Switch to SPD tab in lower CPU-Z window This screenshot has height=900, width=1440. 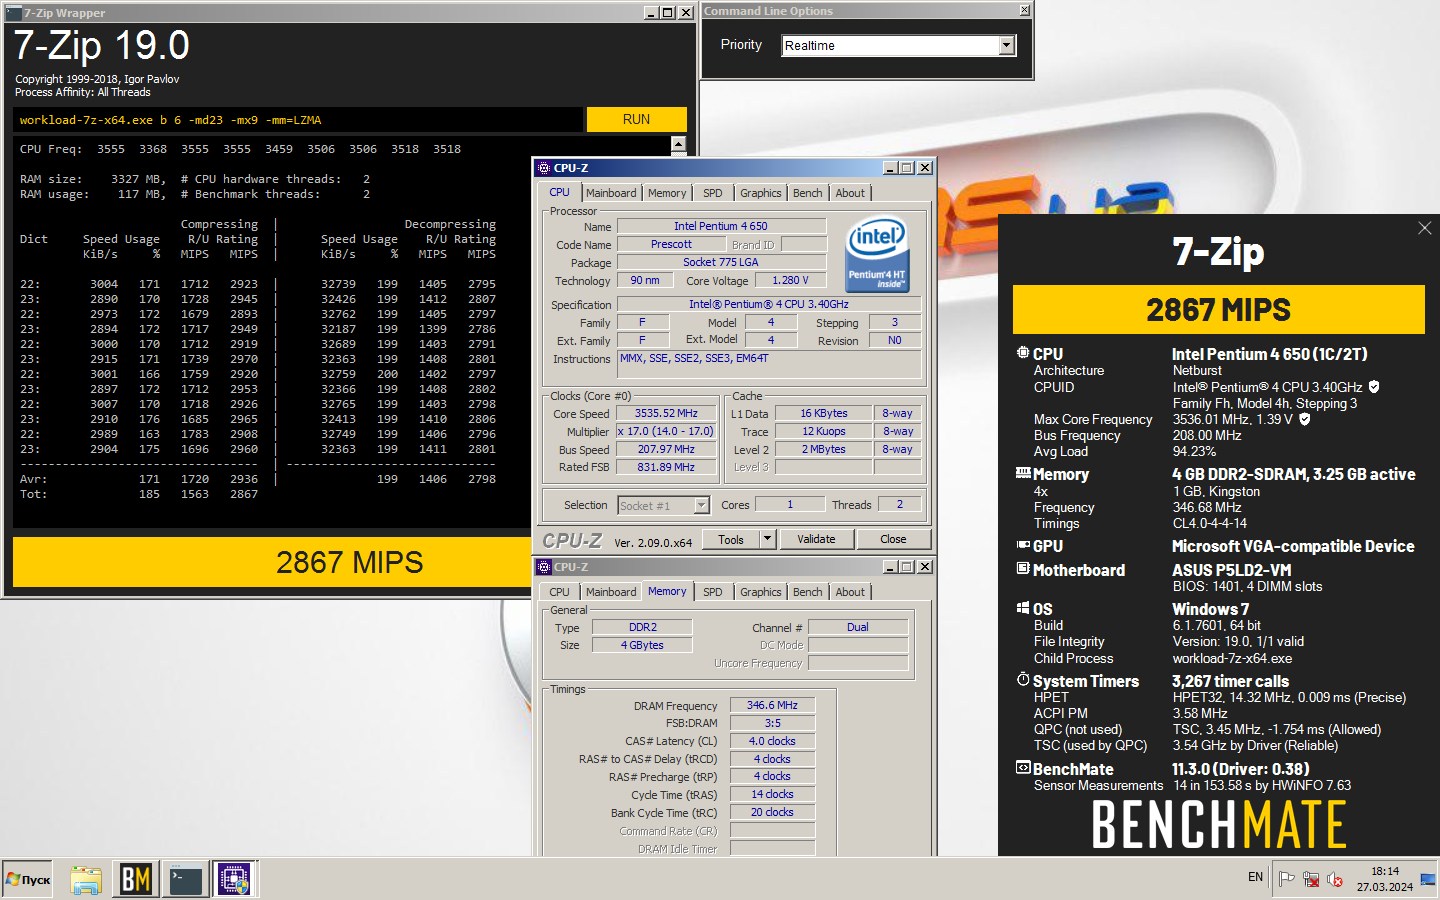712,592
